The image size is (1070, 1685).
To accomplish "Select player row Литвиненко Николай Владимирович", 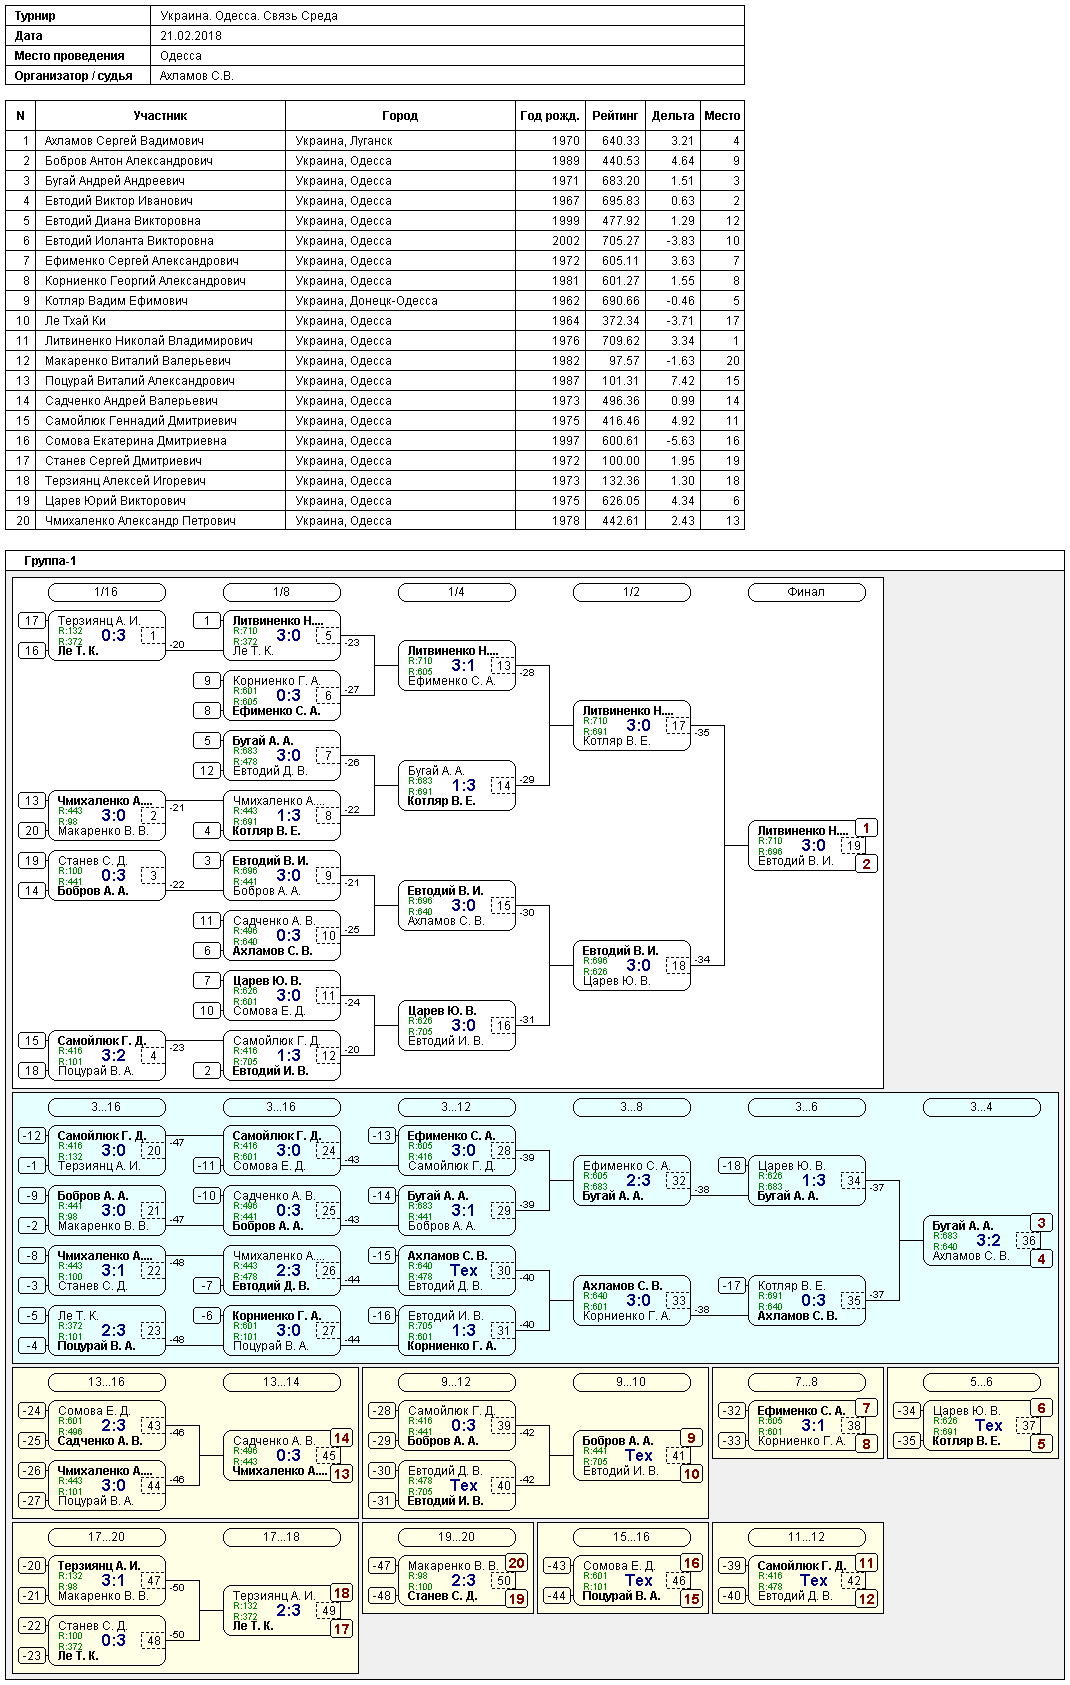I will click(375, 341).
